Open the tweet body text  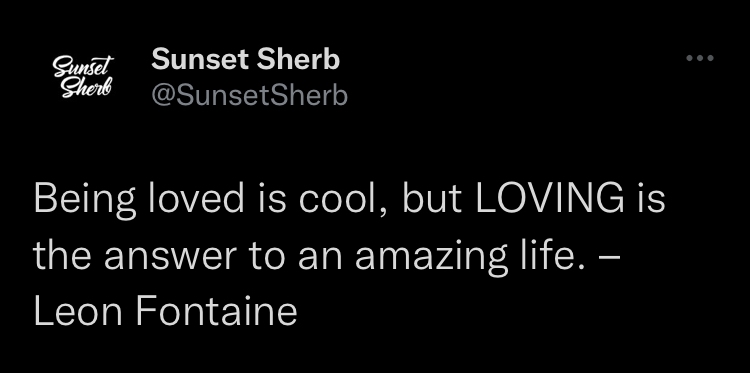349,254
